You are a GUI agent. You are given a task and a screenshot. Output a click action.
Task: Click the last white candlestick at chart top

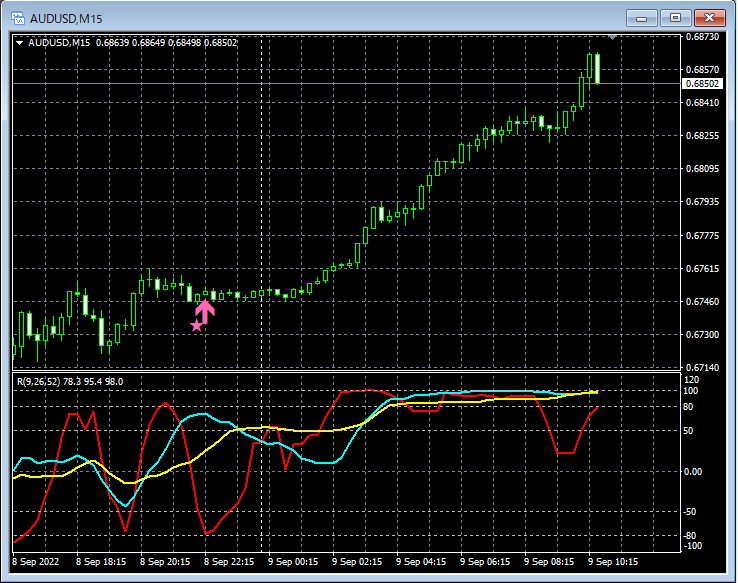click(x=597, y=69)
